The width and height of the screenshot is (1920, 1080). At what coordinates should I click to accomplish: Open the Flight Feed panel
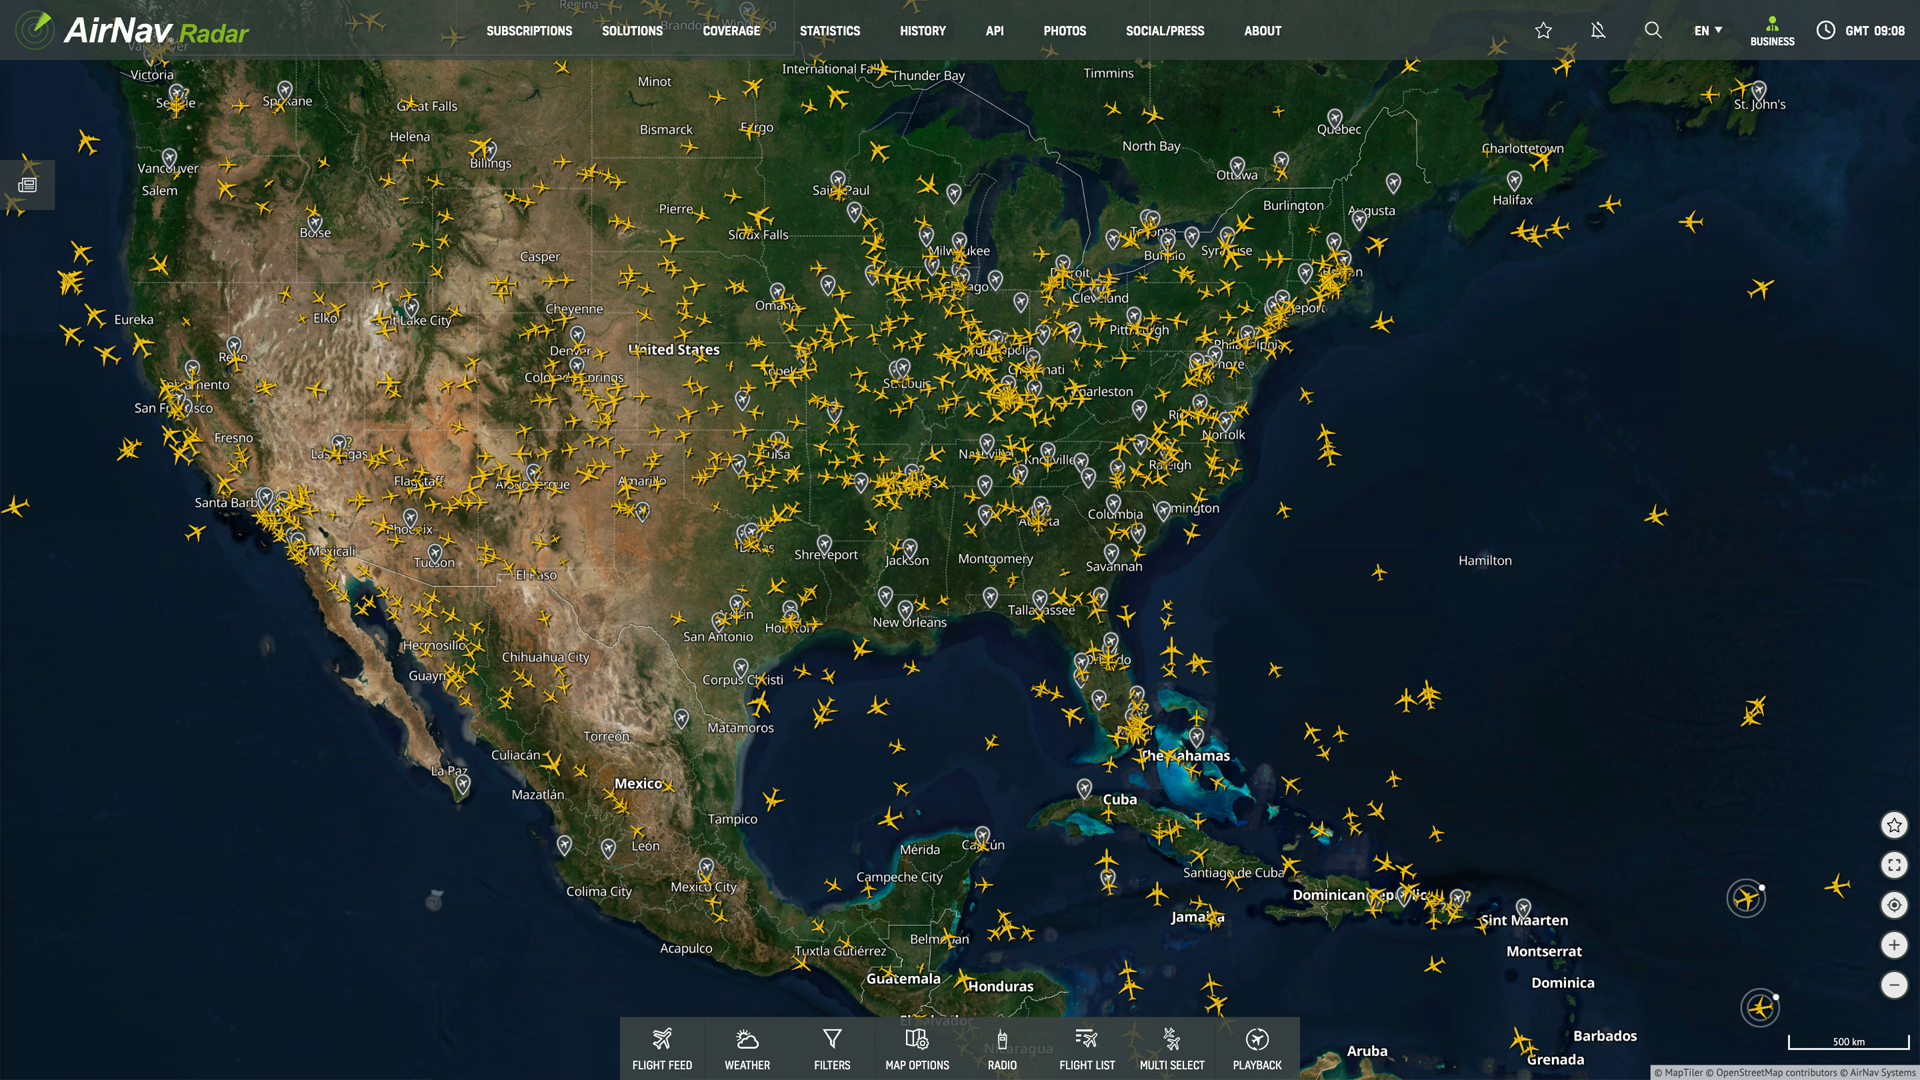click(x=662, y=1048)
